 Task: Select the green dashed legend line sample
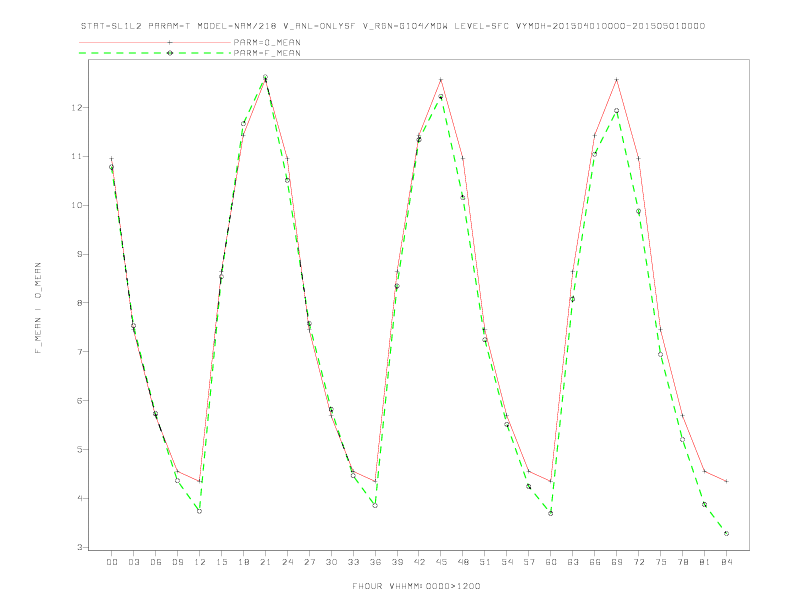coord(155,53)
